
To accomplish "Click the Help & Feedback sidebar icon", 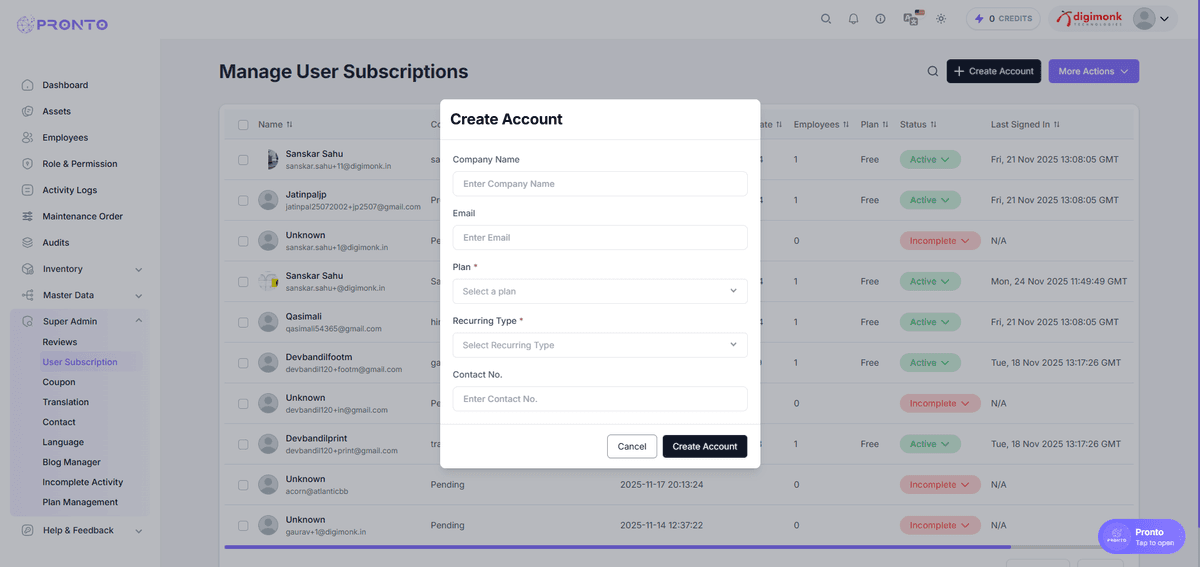I will pyautogui.click(x=28, y=530).
